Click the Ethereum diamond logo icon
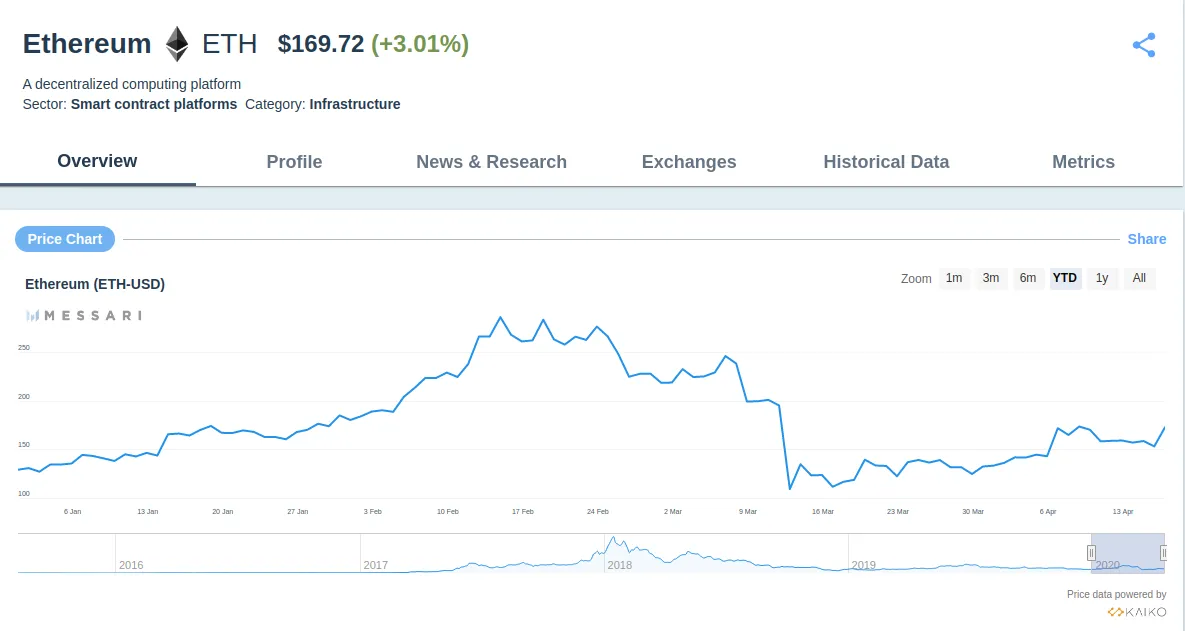This screenshot has width=1185, height=631. pos(177,44)
